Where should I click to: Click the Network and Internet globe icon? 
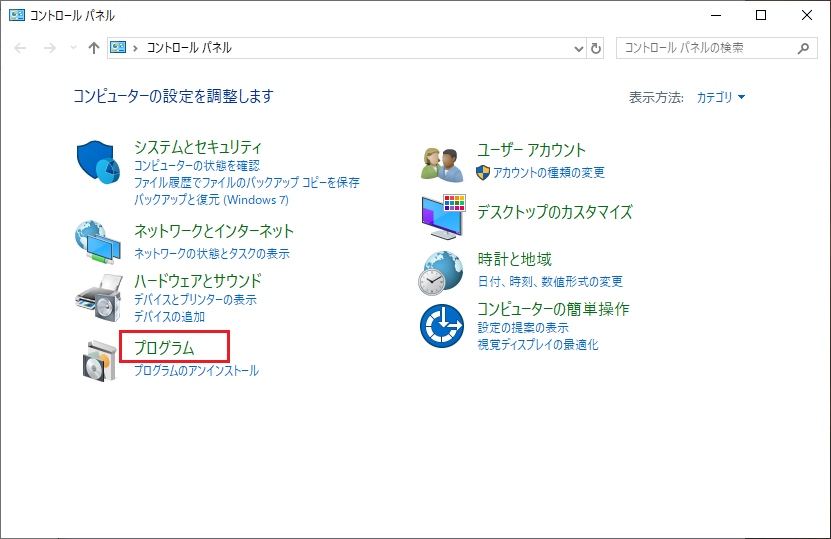98,242
